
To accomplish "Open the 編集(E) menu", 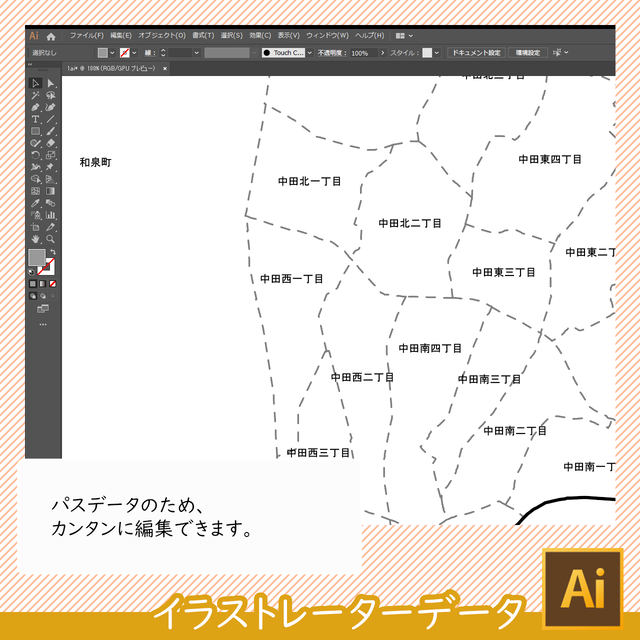I will click(121, 36).
